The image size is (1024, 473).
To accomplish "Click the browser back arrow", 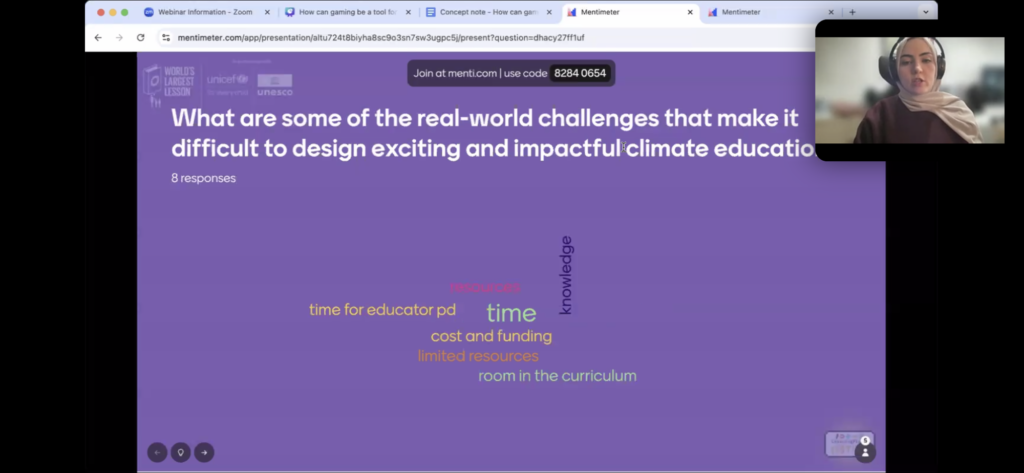I will (x=98, y=37).
